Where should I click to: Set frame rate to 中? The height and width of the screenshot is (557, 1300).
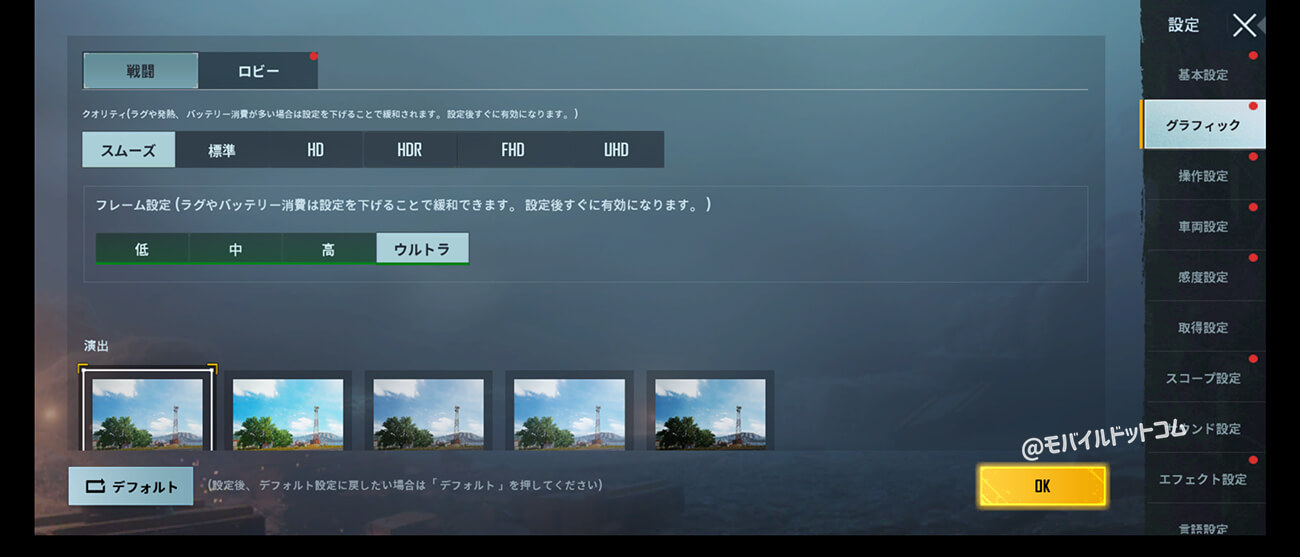(235, 249)
